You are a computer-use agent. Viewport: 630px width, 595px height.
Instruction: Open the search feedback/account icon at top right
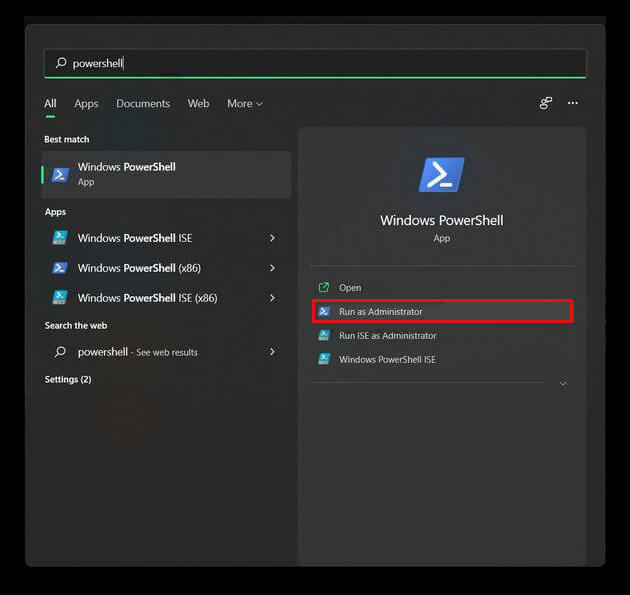tap(545, 103)
